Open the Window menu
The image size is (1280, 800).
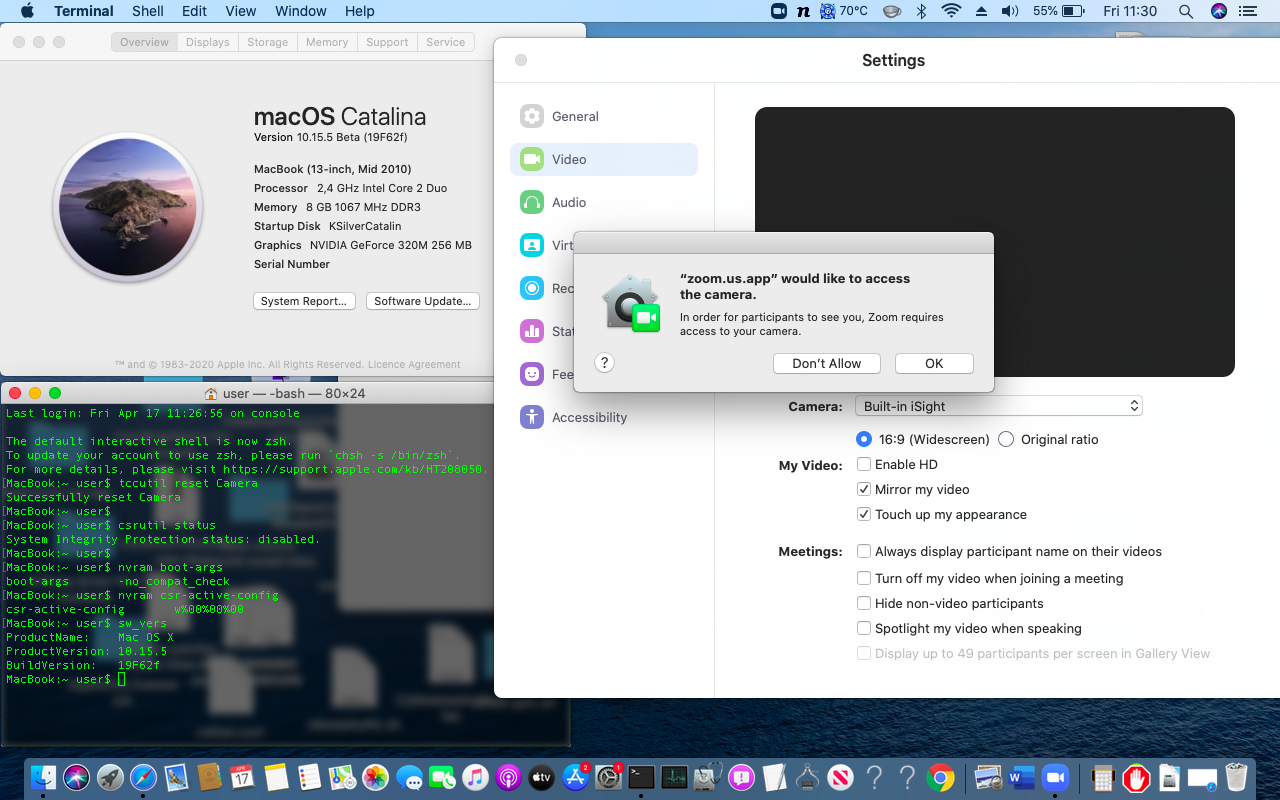(300, 11)
